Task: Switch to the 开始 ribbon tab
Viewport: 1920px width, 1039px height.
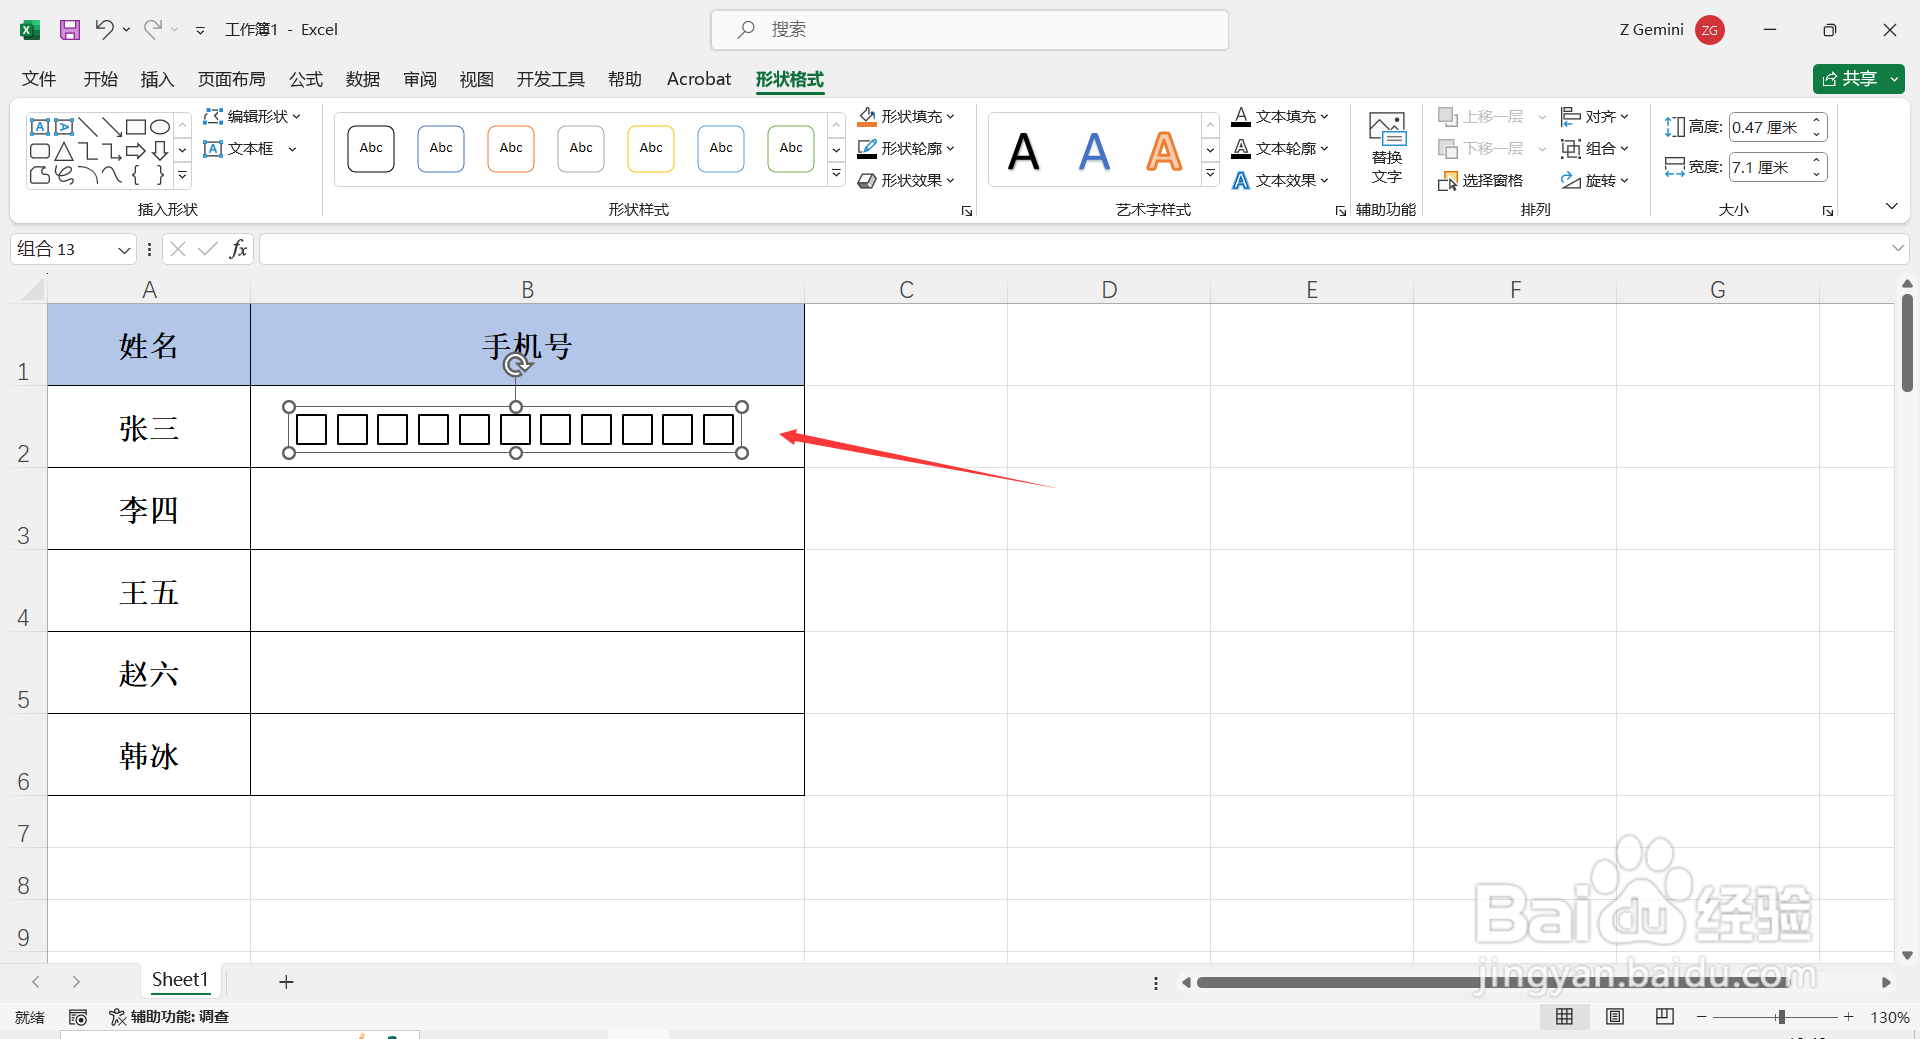Action: point(100,79)
